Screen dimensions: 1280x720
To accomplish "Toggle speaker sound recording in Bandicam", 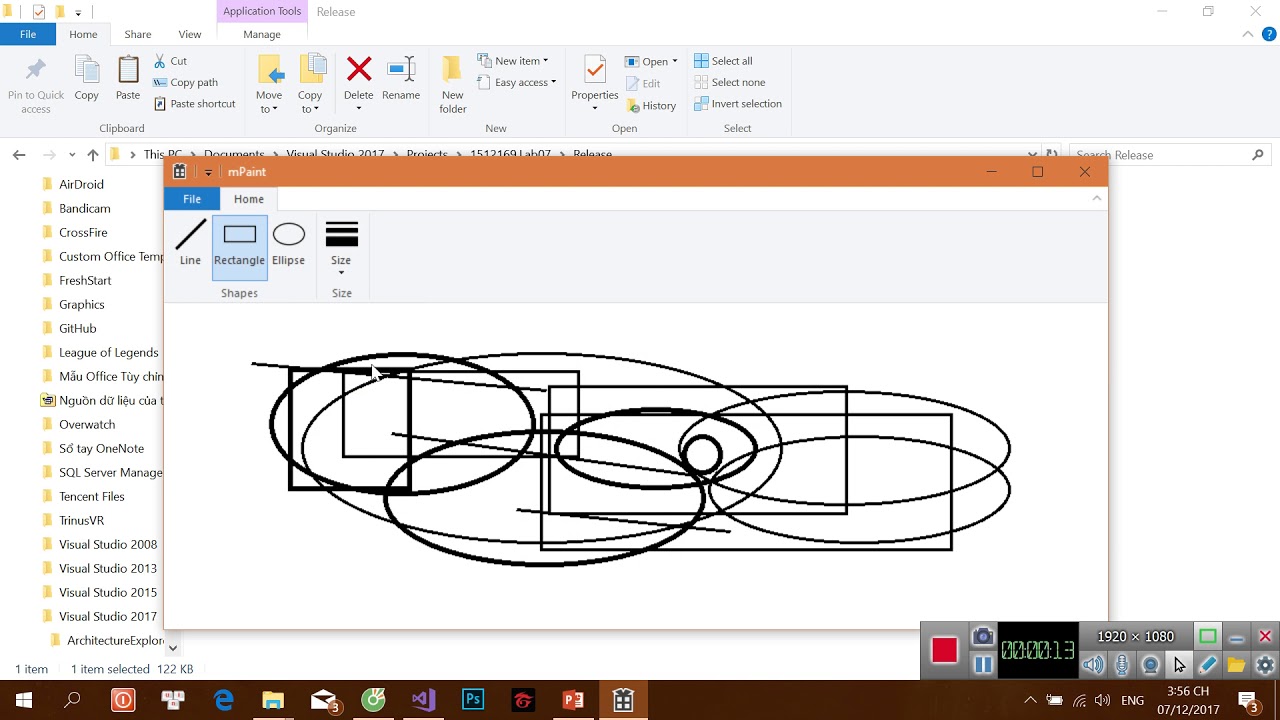I will (1093, 664).
